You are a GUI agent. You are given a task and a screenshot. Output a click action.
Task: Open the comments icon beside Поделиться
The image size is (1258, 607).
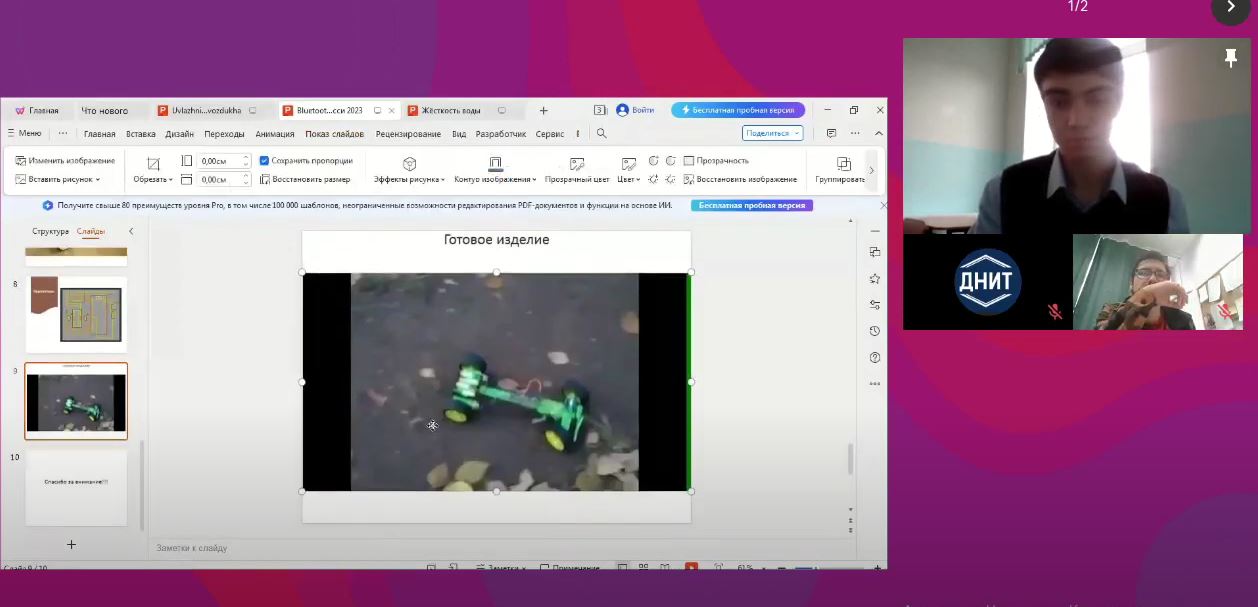pyautogui.click(x=831, y=133)
